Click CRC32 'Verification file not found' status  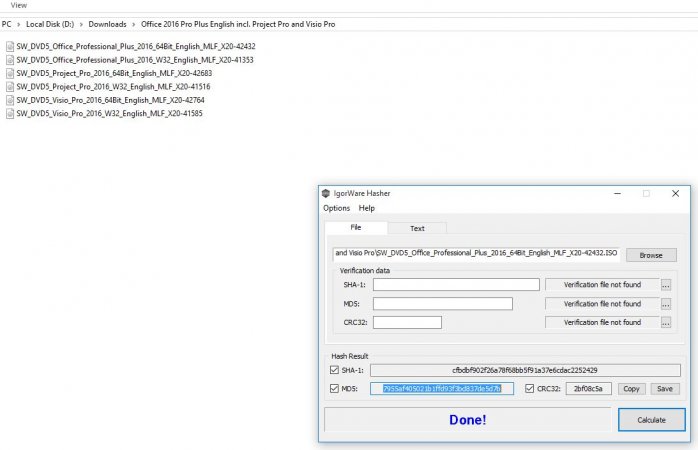(x=602, y=323)
